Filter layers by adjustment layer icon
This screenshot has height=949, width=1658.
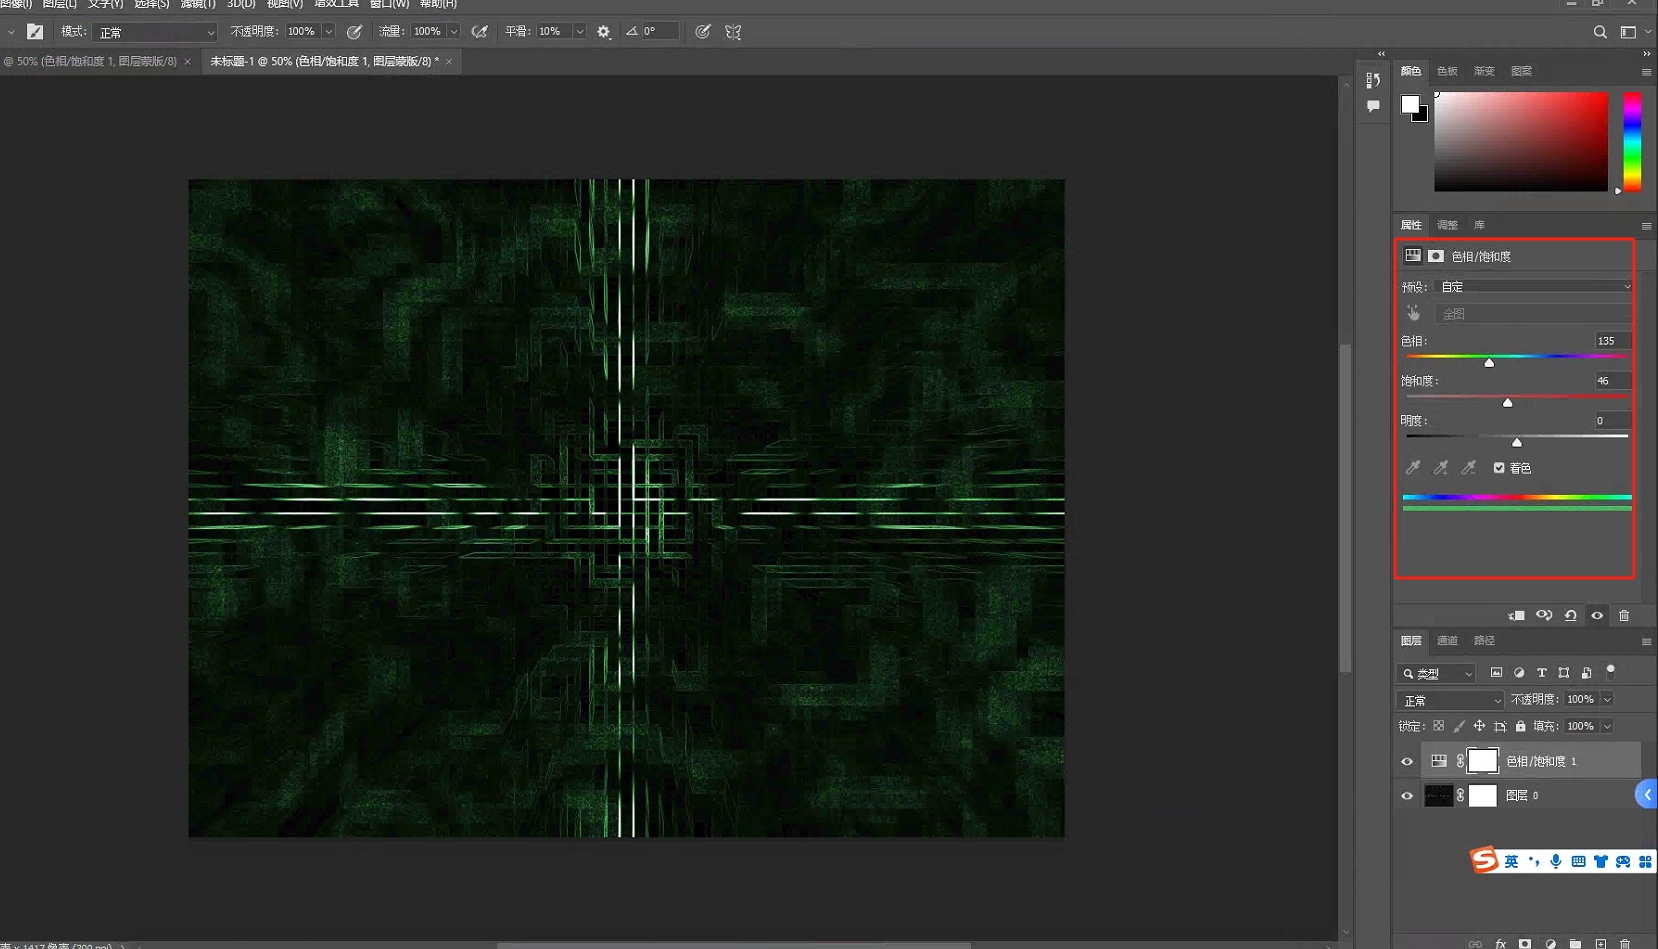tap(1519, 673)
